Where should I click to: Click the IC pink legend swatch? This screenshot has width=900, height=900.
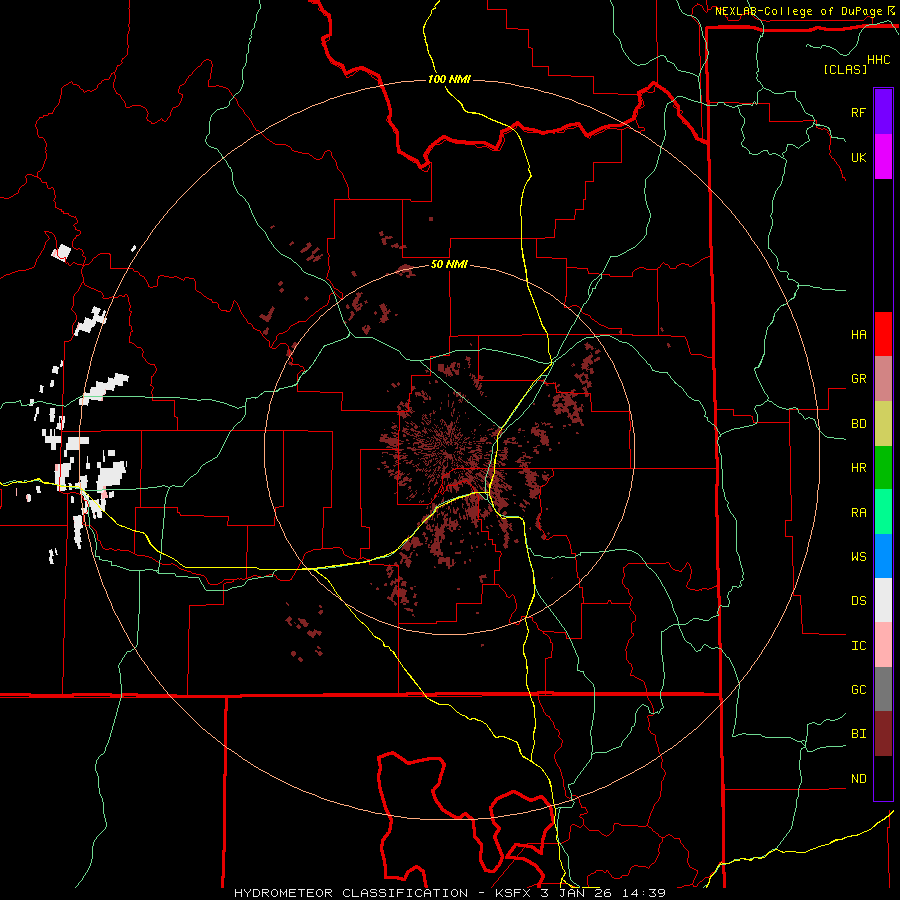click(x=883, y=645)
